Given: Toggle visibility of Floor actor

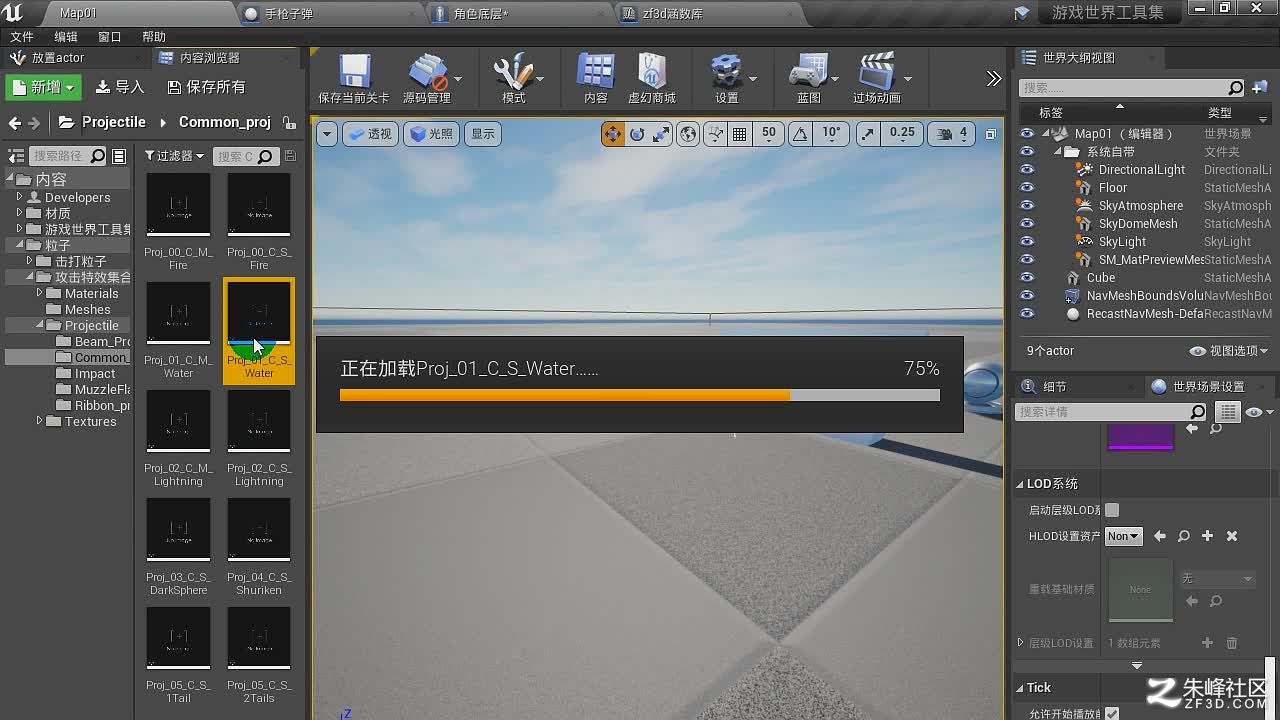Looking at the screenshot, I should coord(1027,188).
